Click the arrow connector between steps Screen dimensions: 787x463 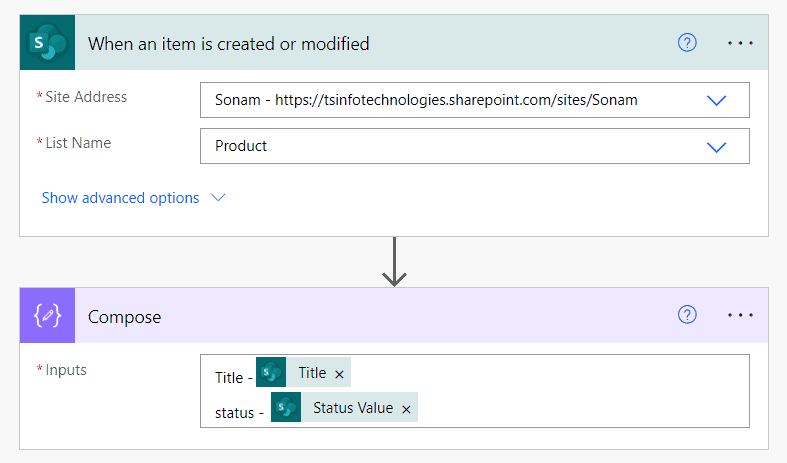(395, 262)
